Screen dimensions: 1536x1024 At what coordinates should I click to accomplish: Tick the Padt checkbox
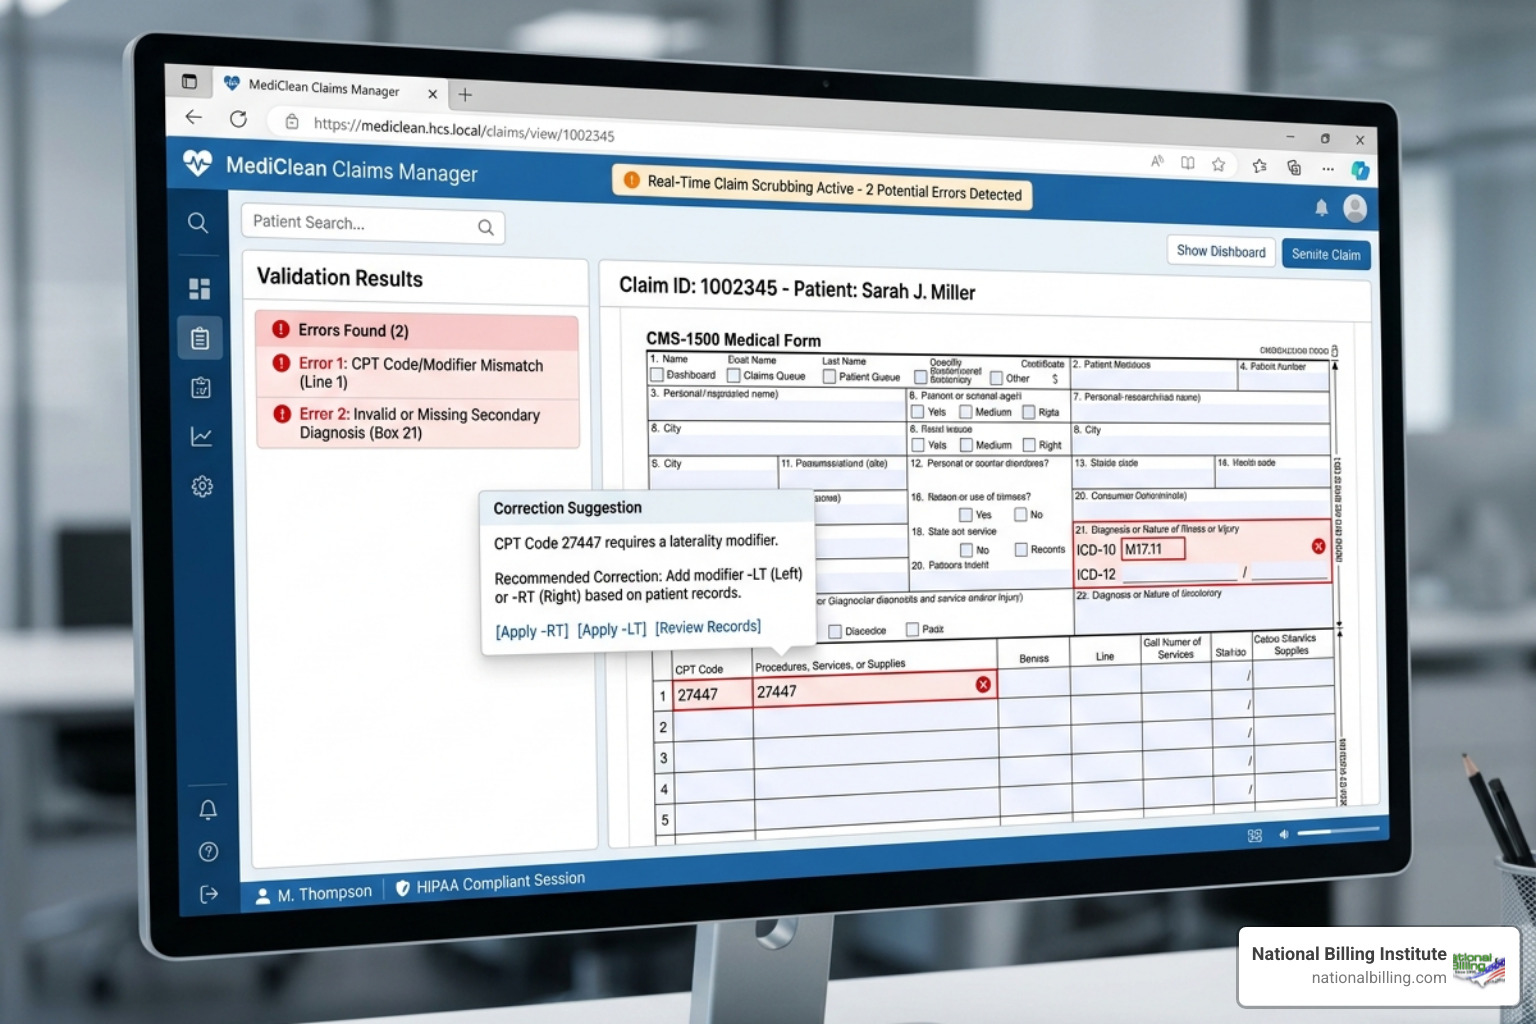coord(912,629)
